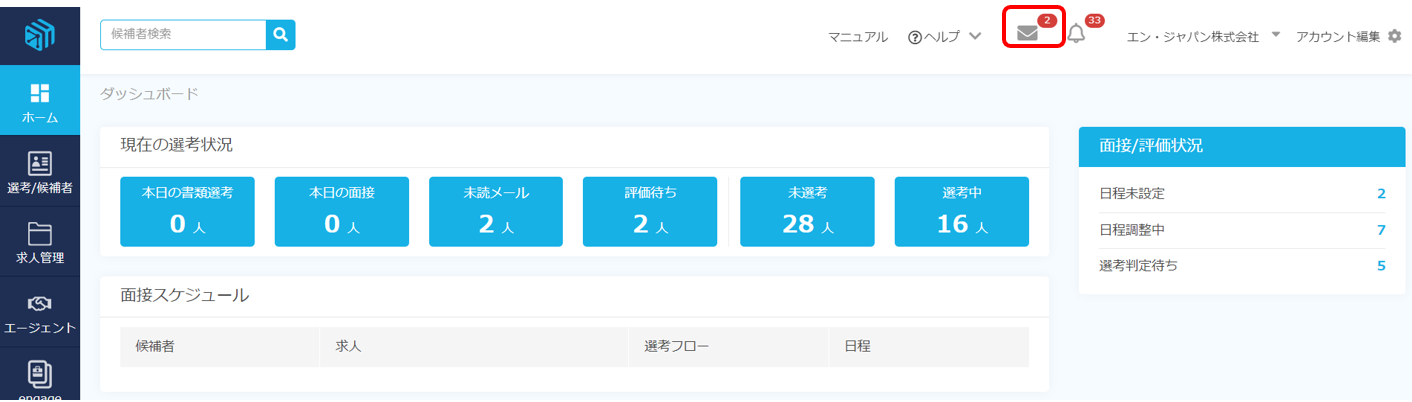
Task: Open 選考/候補者 in the sidebar
Action: [40, 172]
